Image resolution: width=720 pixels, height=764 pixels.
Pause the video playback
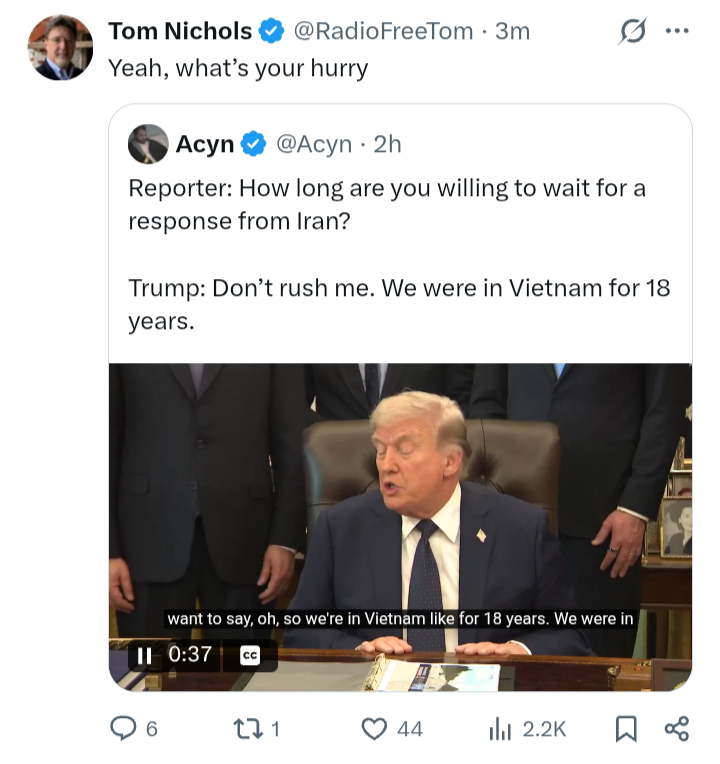(x=144, y=655)
